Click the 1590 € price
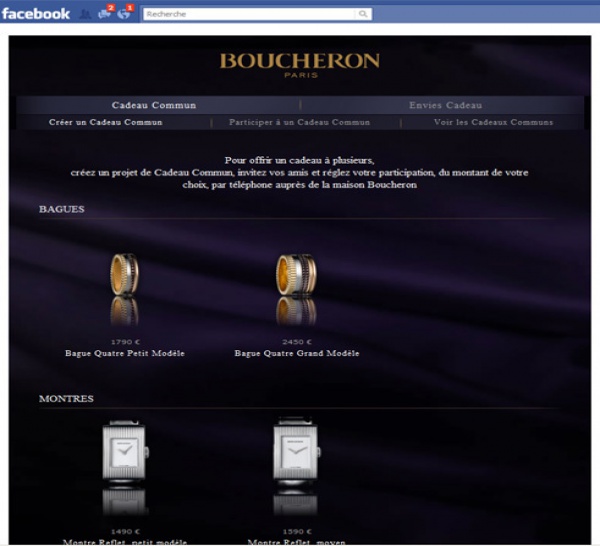Image resolution: width=600 pixels, height=546 pixels. point(297,531)
